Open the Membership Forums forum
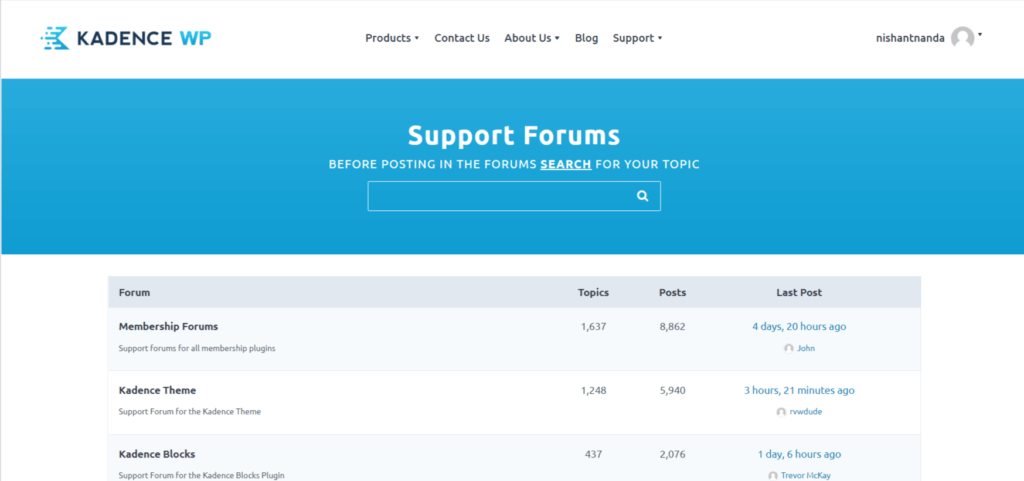1024x481 pixels. click(x=168, y=326)
